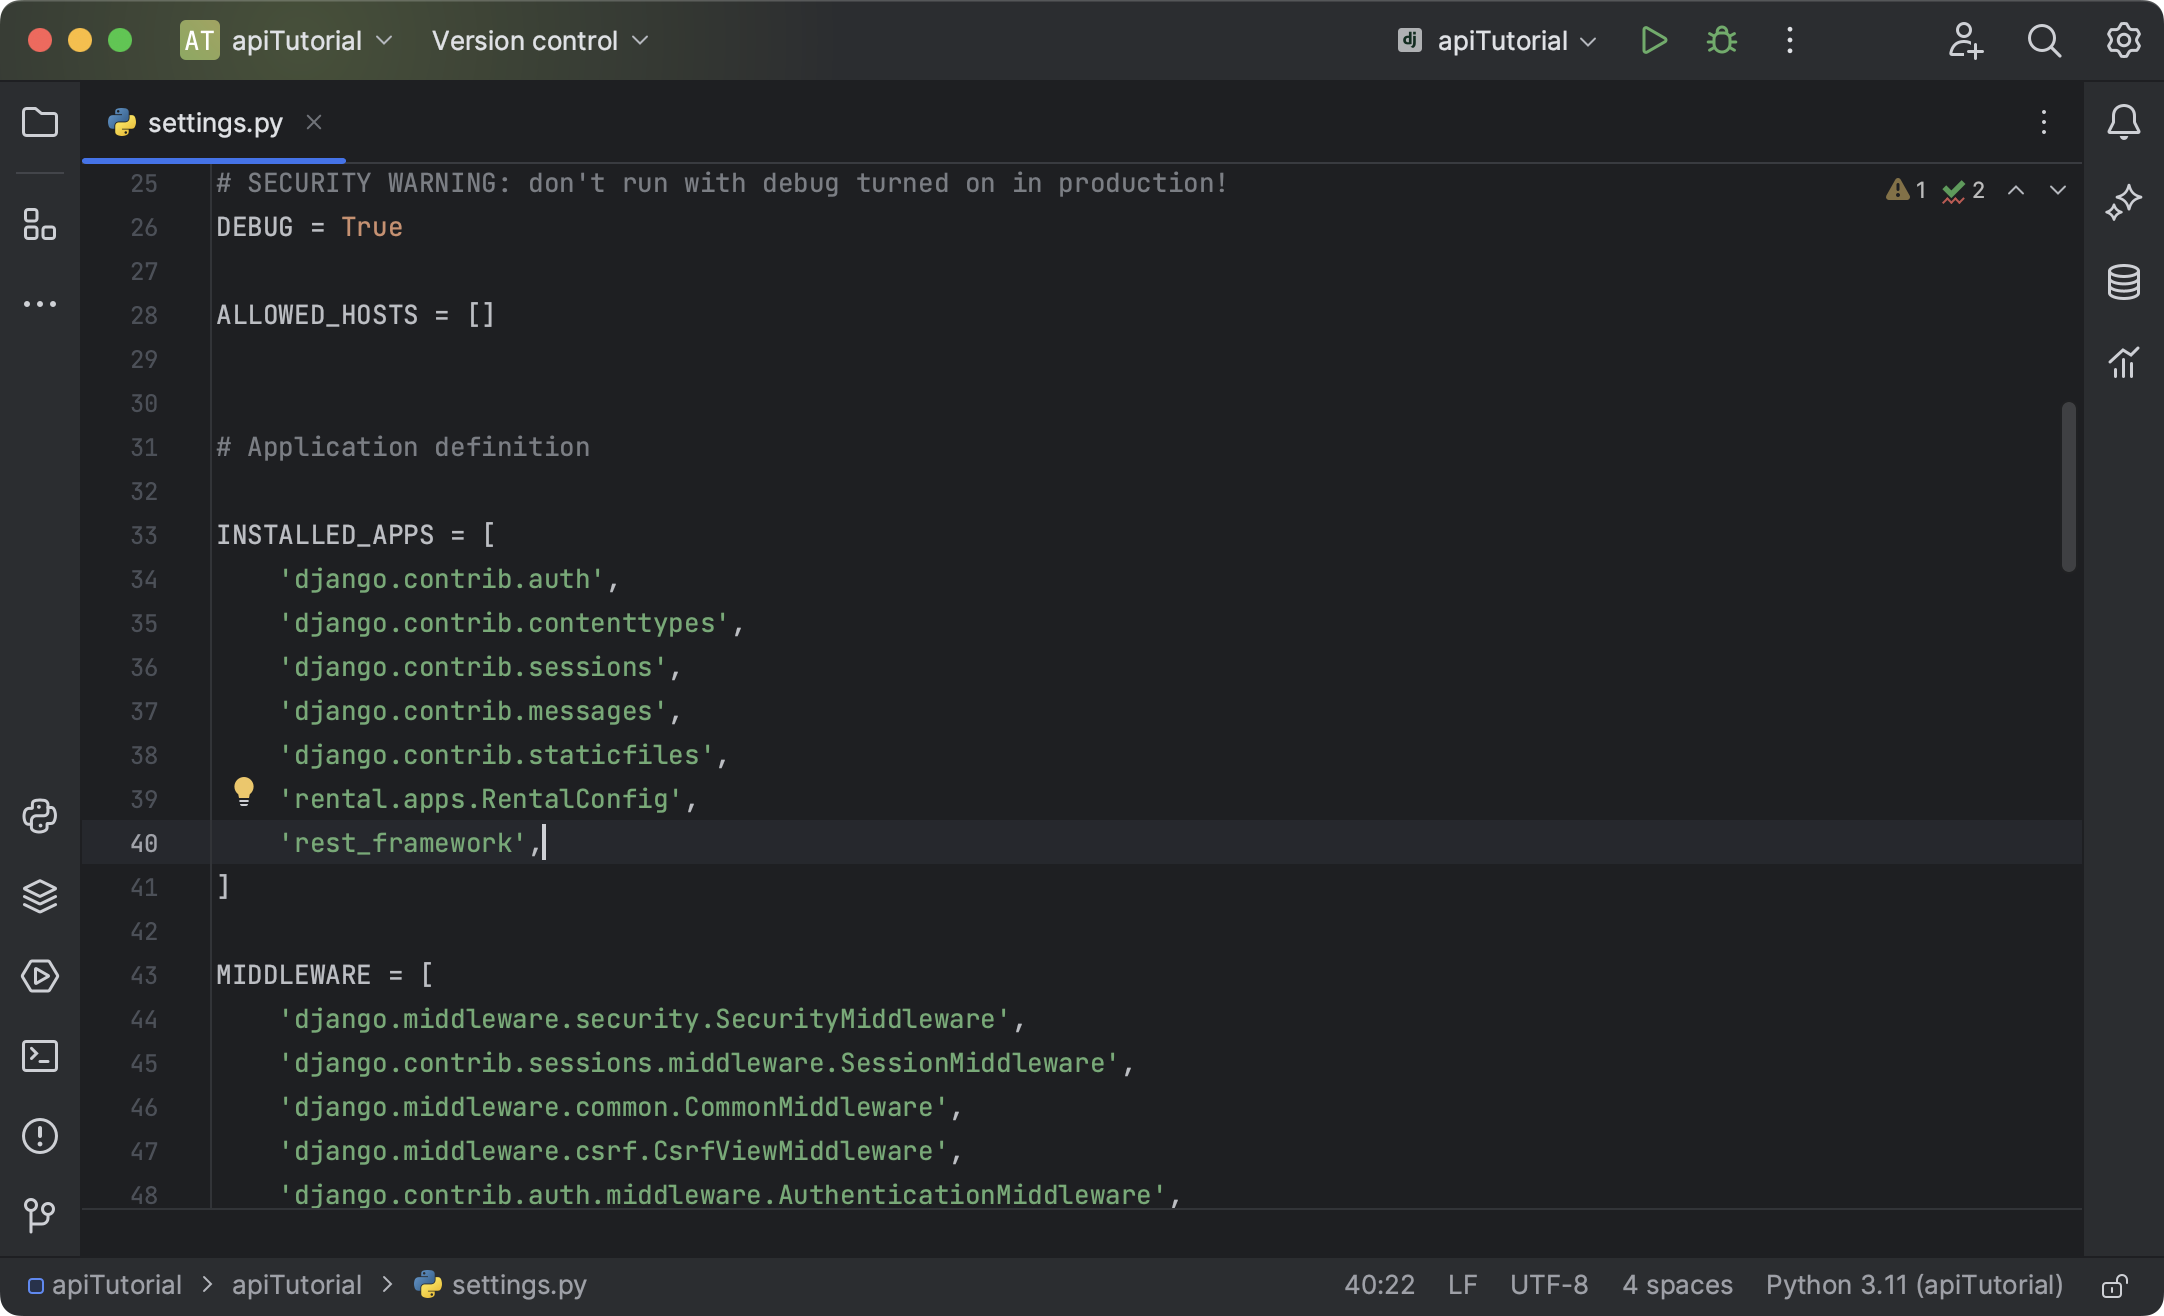The width and height of the screenshot is (2164, 1316).
Task: Click 'rest_framework' string on line 40
Action: [403, 843]
